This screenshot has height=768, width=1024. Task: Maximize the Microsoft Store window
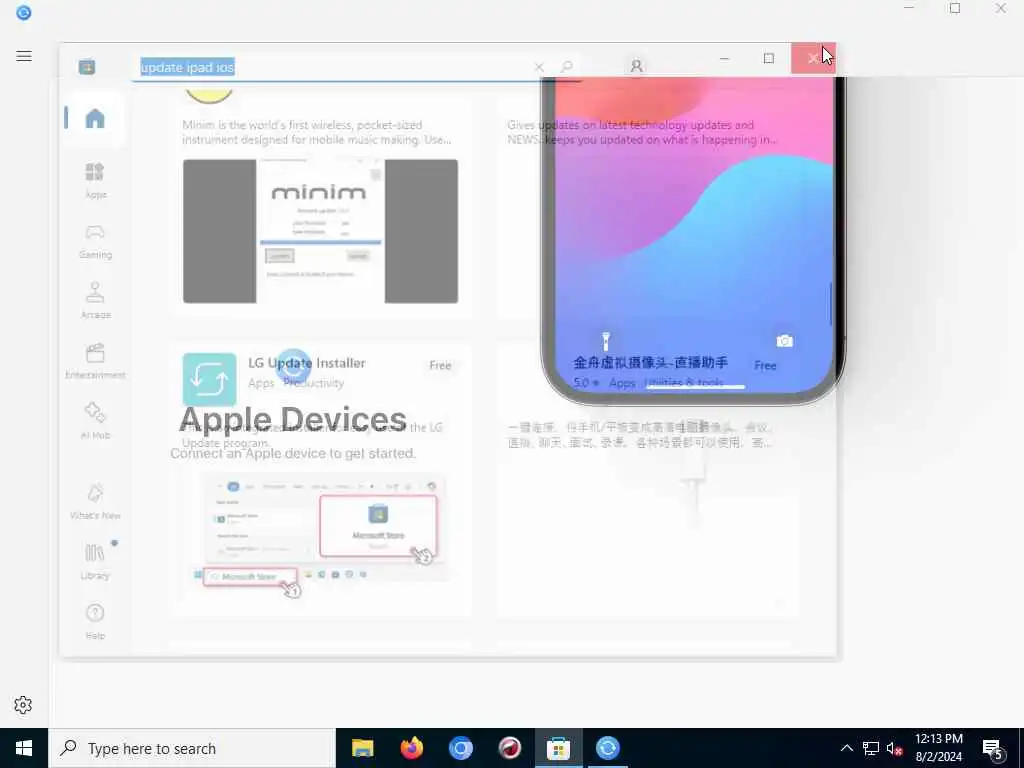point(769,59)
